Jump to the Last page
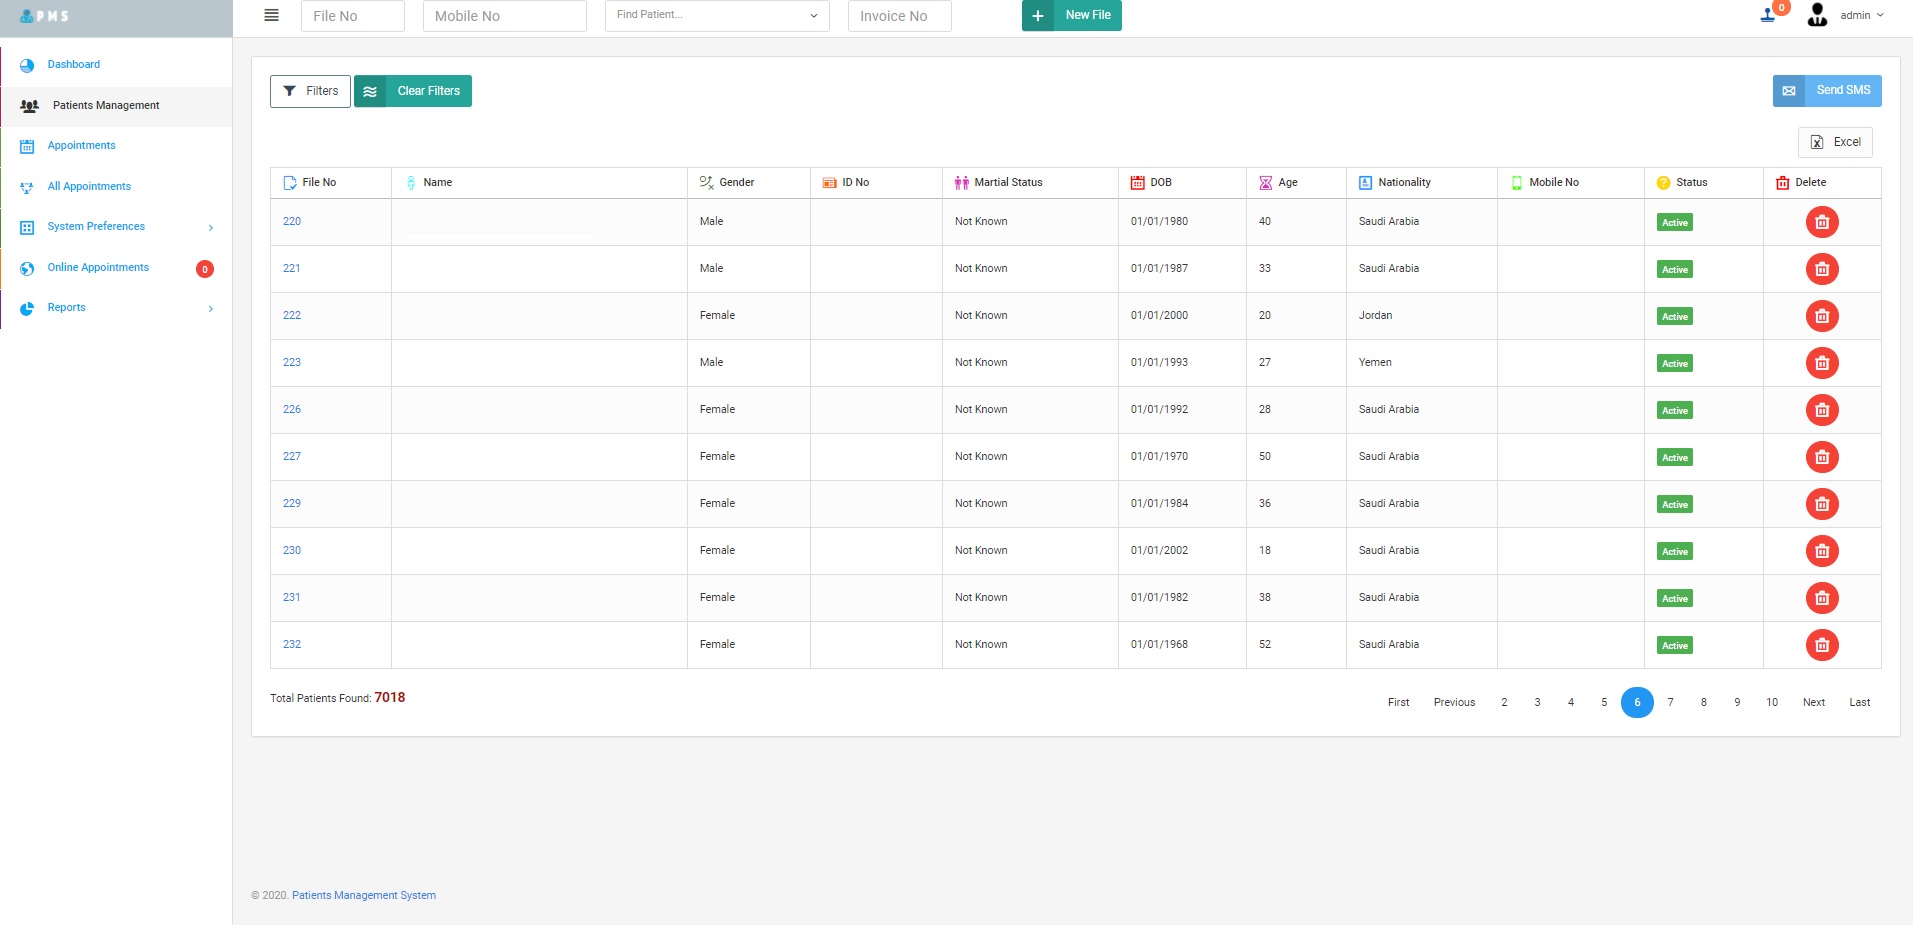1913x925 pixels. tap(1859, 702)
